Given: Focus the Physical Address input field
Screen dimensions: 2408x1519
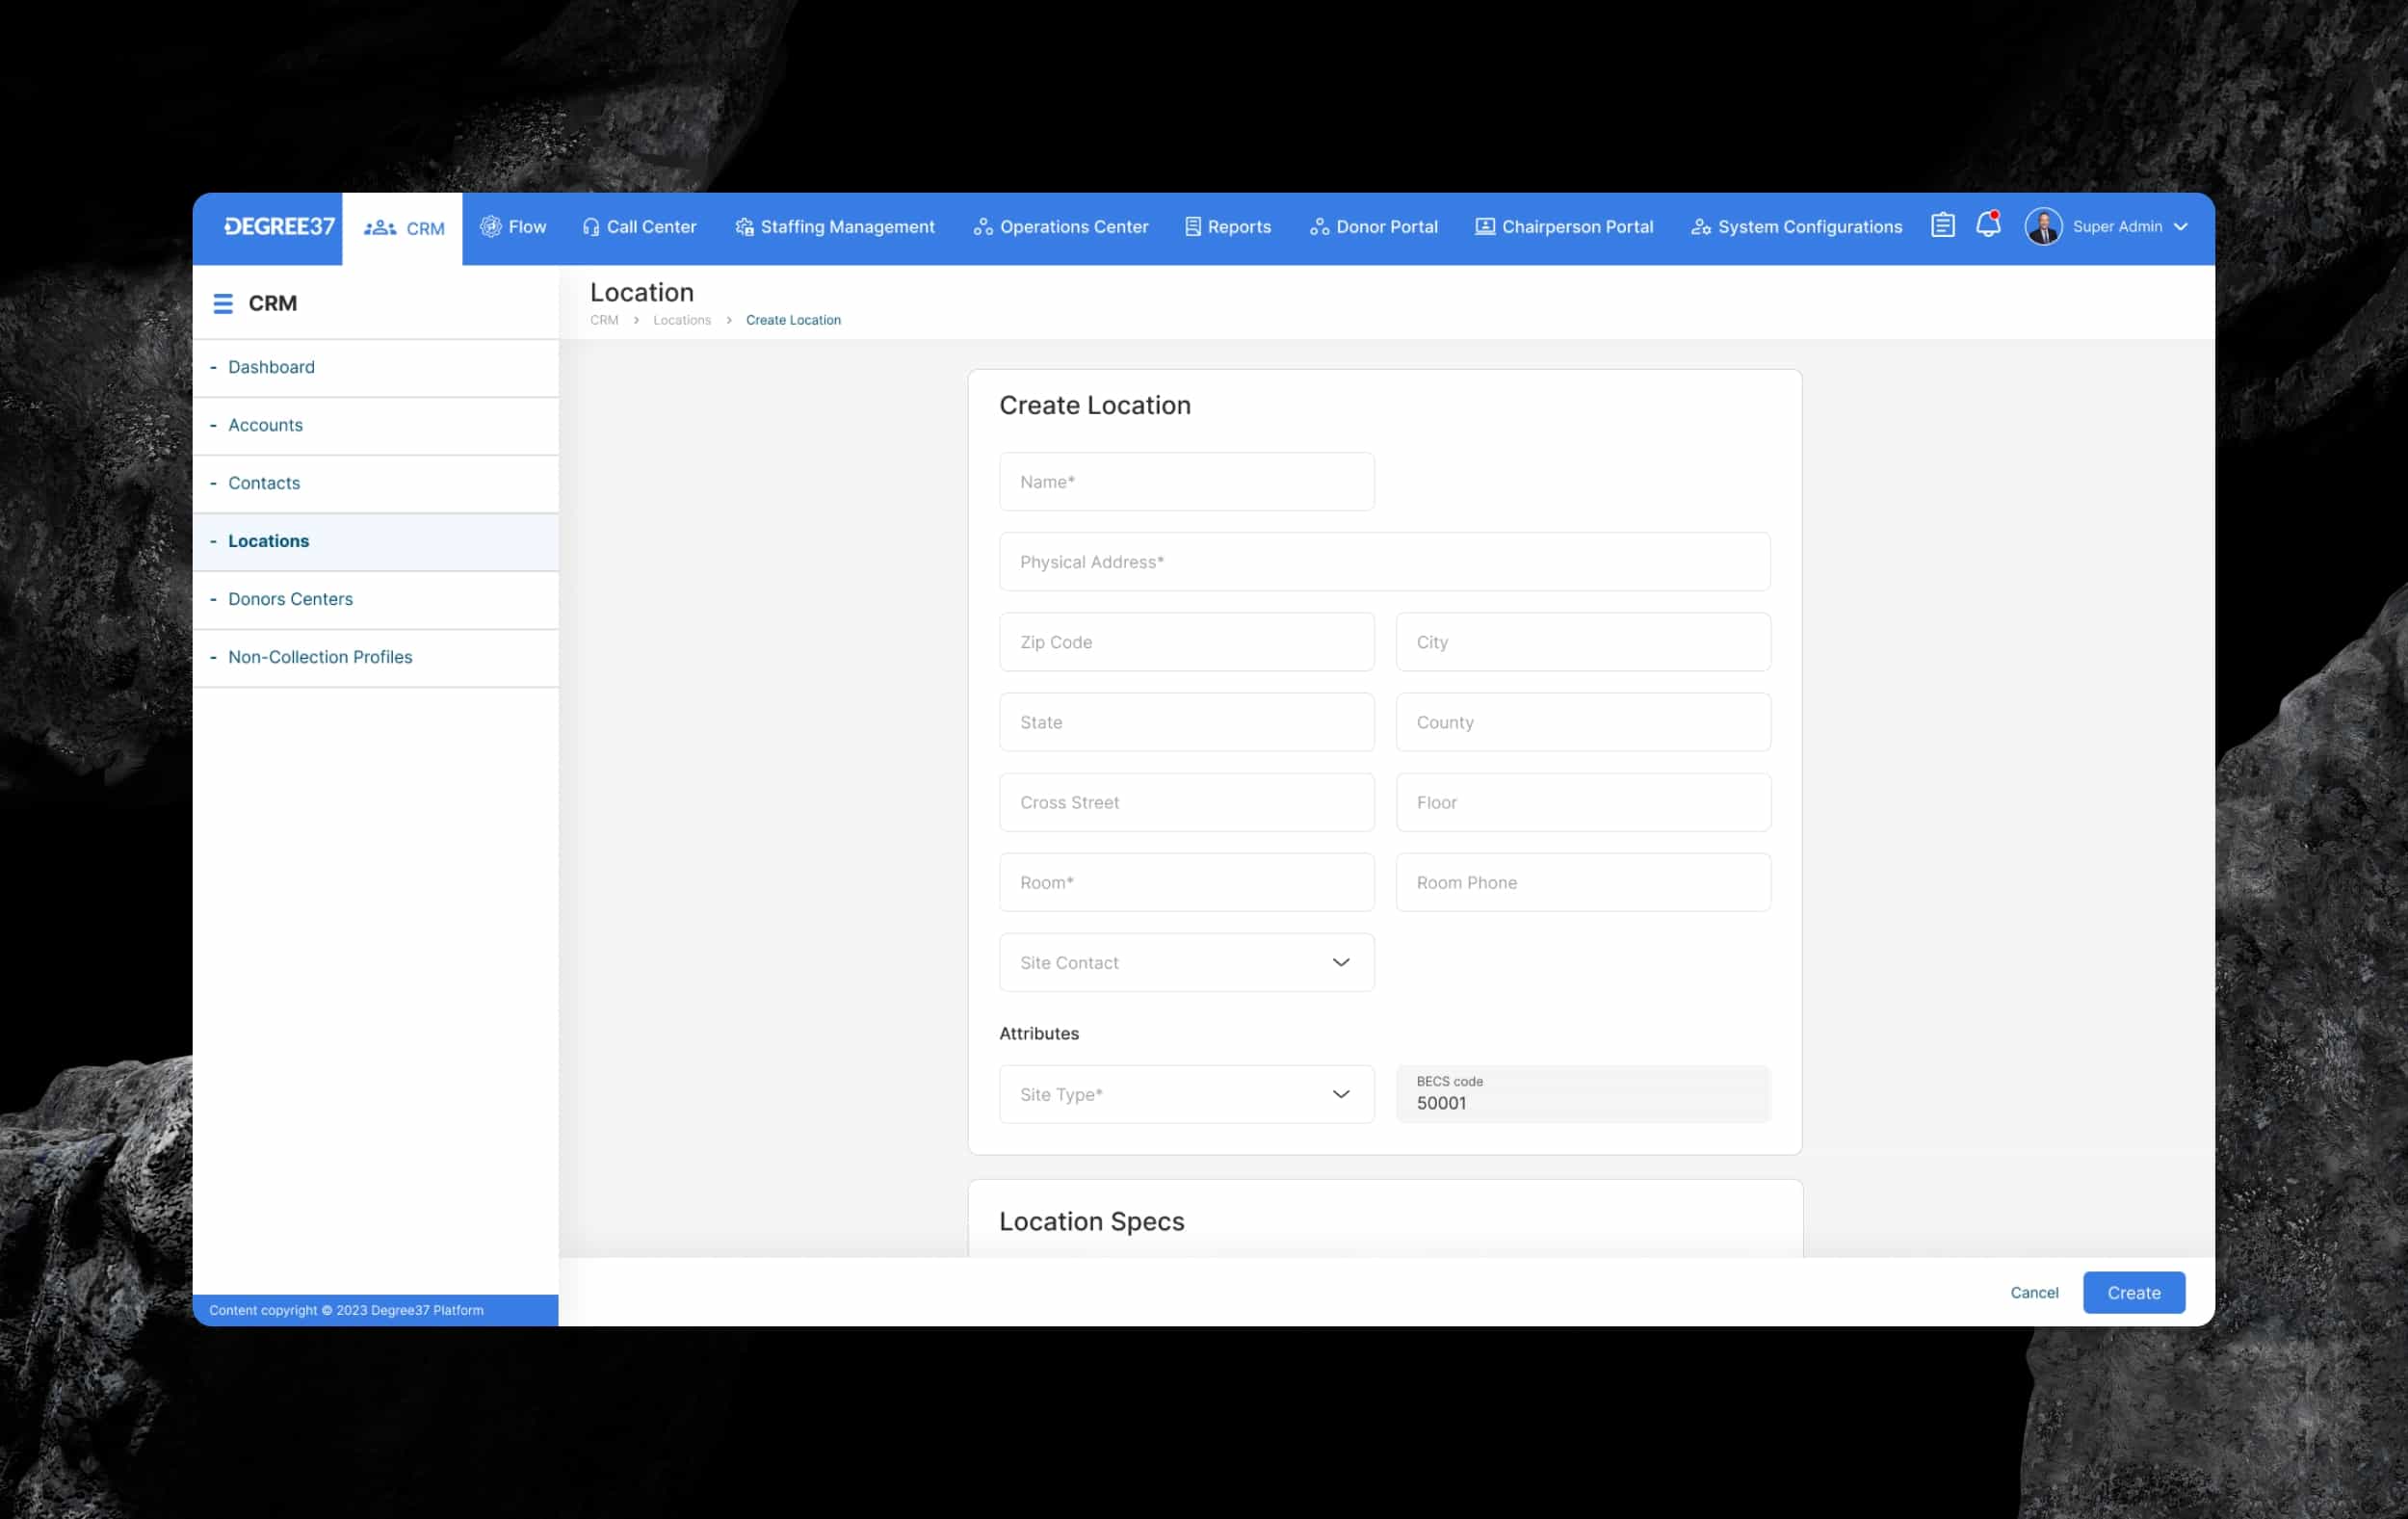Looking at the screenshot, I should 1384,562.
